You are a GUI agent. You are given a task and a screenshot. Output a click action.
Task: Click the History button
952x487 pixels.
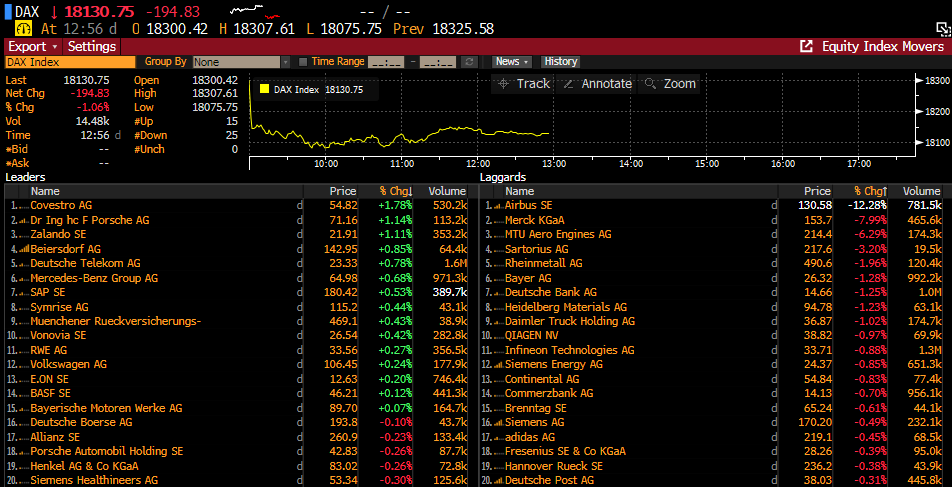pyautogui.click(x=561, y=62)
